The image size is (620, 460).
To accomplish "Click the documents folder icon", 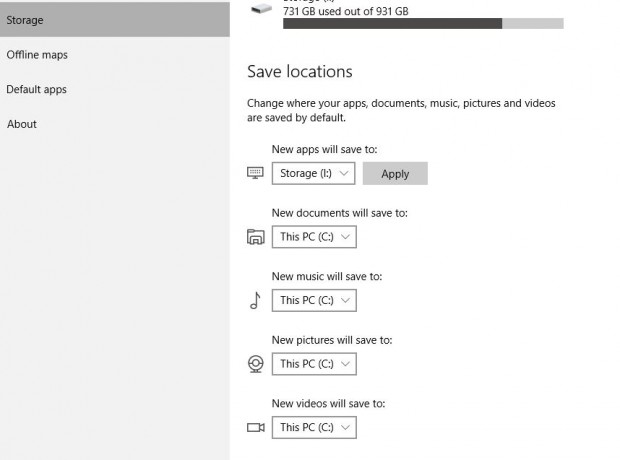I will pos(255,237).
